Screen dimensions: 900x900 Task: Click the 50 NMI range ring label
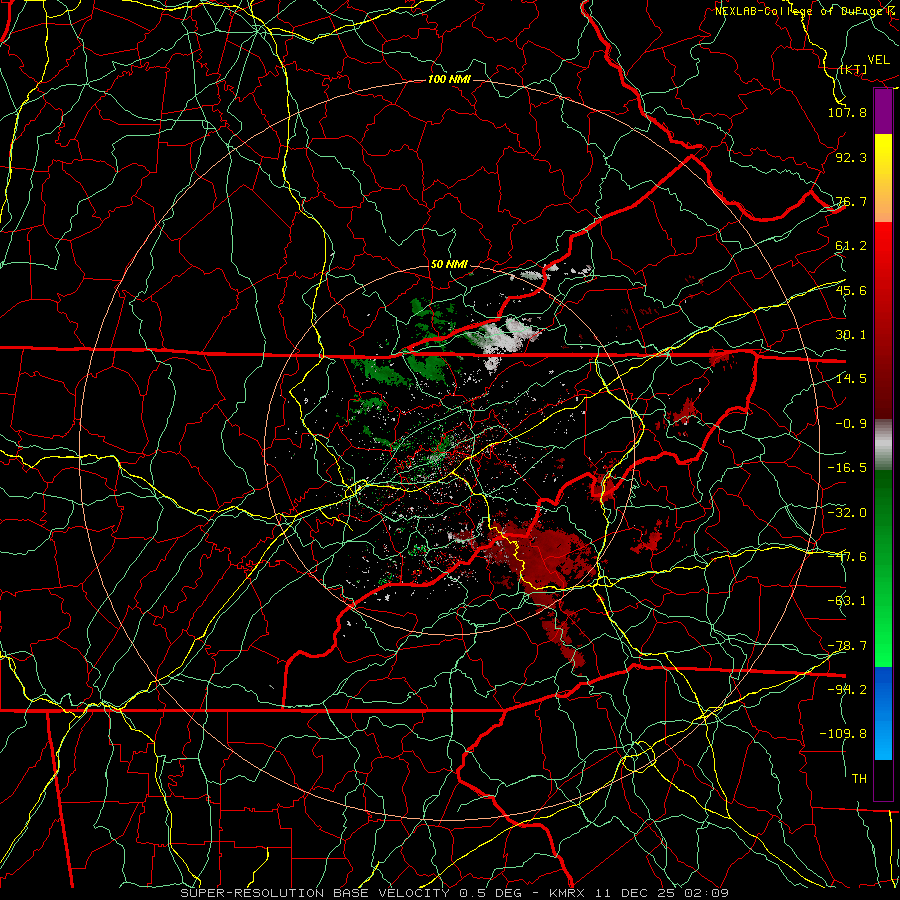pos(449,264)
